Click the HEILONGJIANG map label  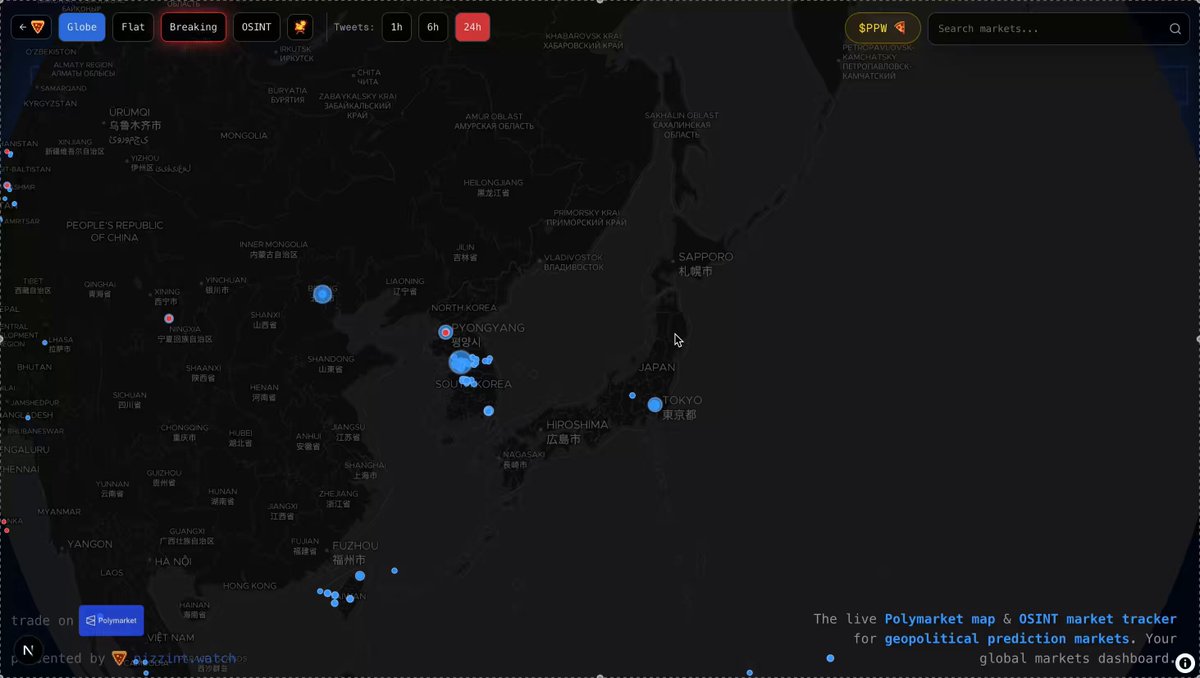(x=493, y=182)
